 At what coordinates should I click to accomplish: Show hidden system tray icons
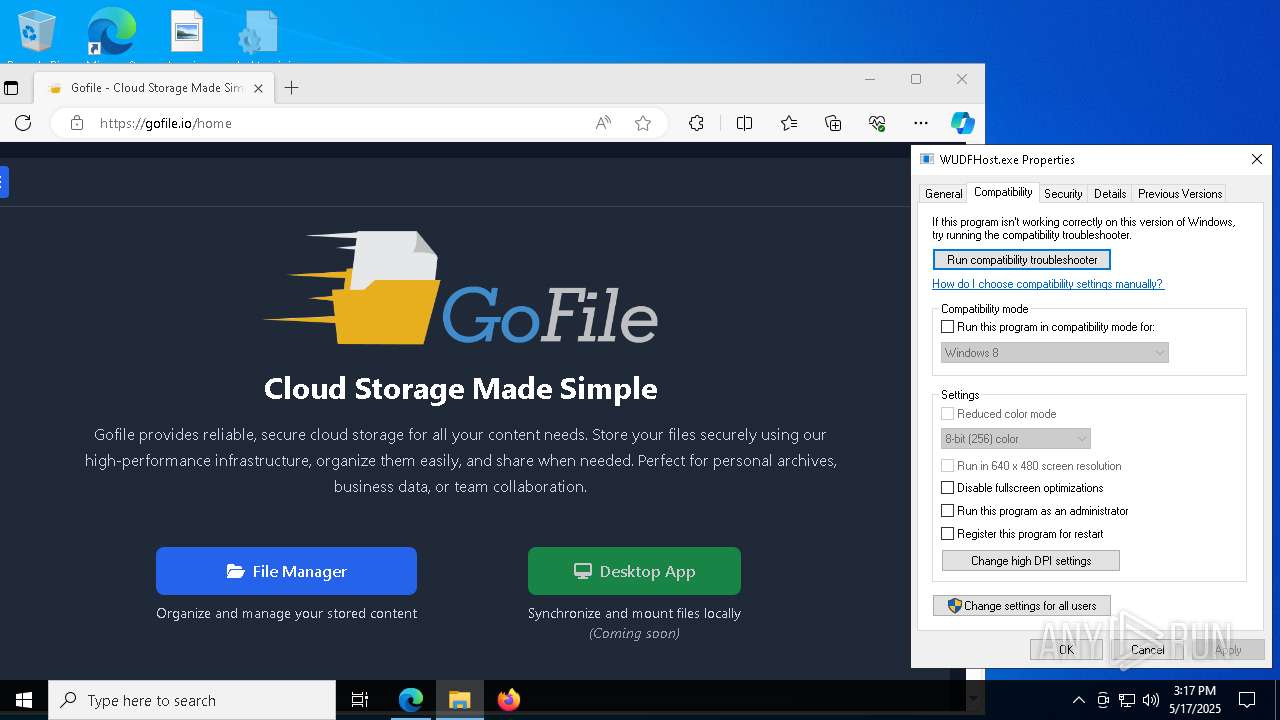click(1078, 700)
